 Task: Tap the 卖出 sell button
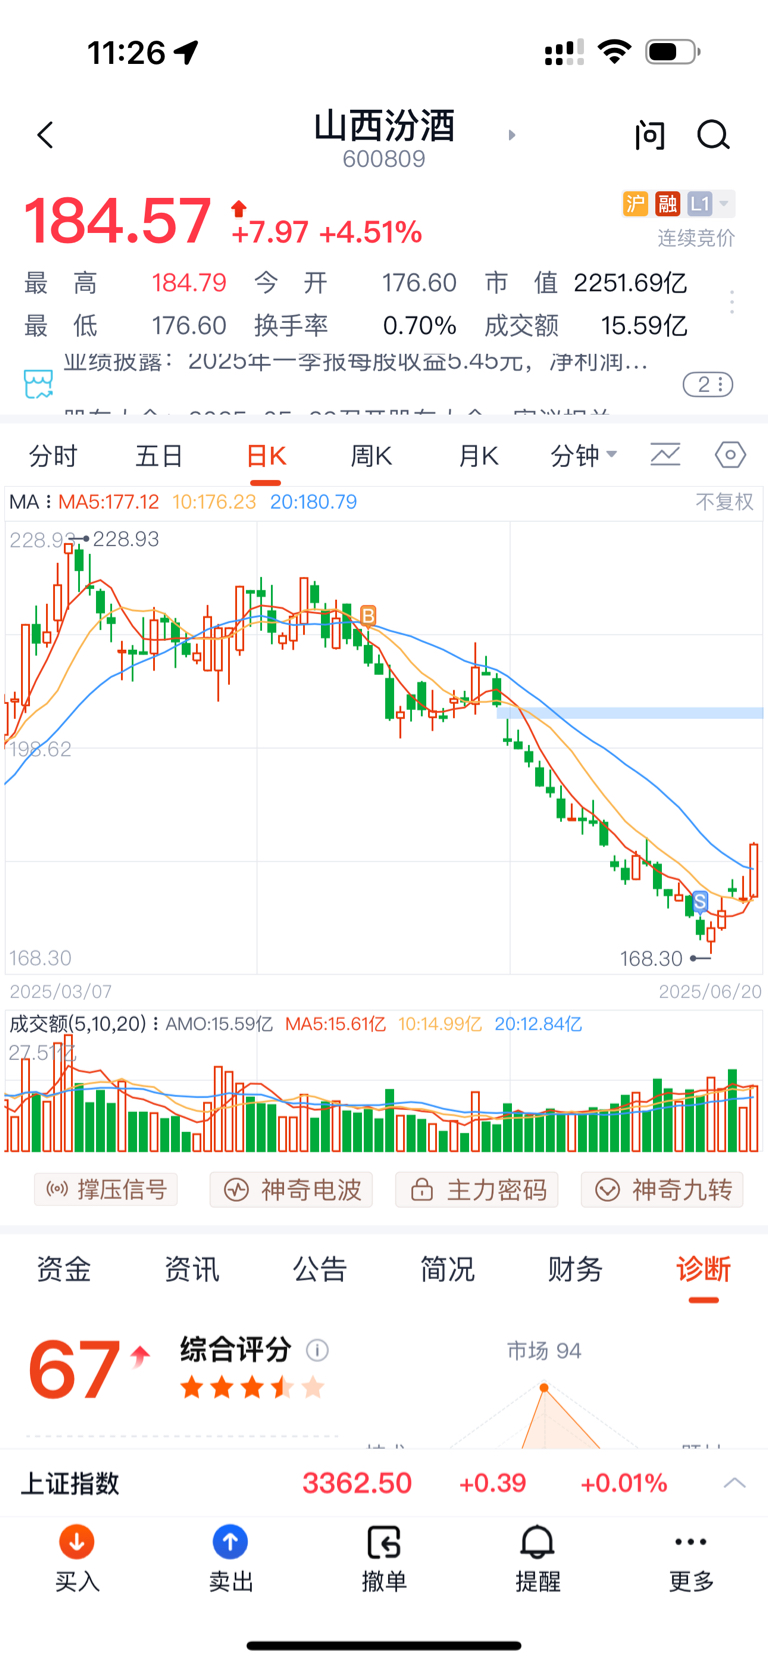pyautogui.click(x=231, y=1559)
